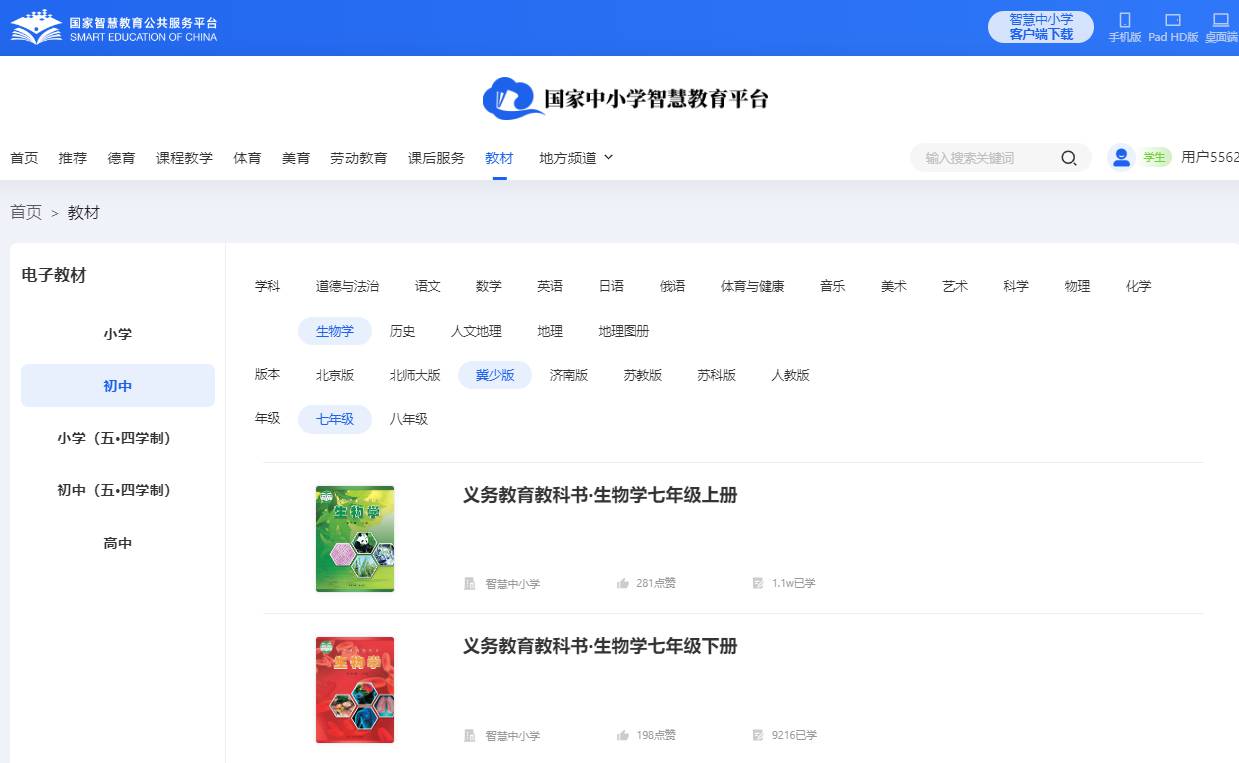Click the 国家中小学智慧教育平台 cloud logo

click(625, 98)
